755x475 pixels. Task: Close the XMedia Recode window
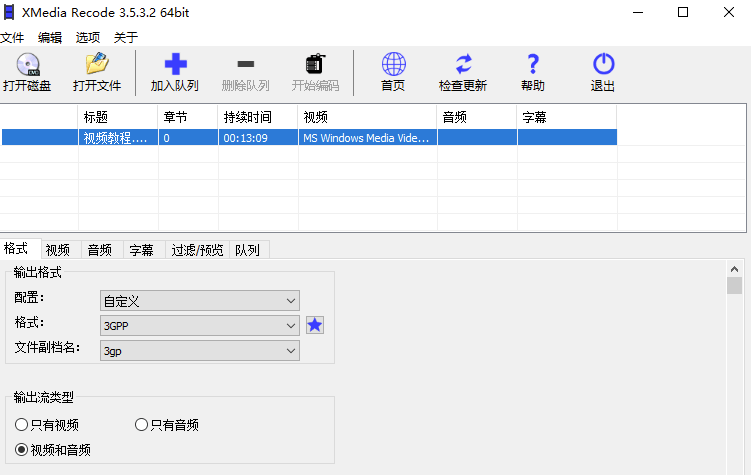click(x=729, y=13)
